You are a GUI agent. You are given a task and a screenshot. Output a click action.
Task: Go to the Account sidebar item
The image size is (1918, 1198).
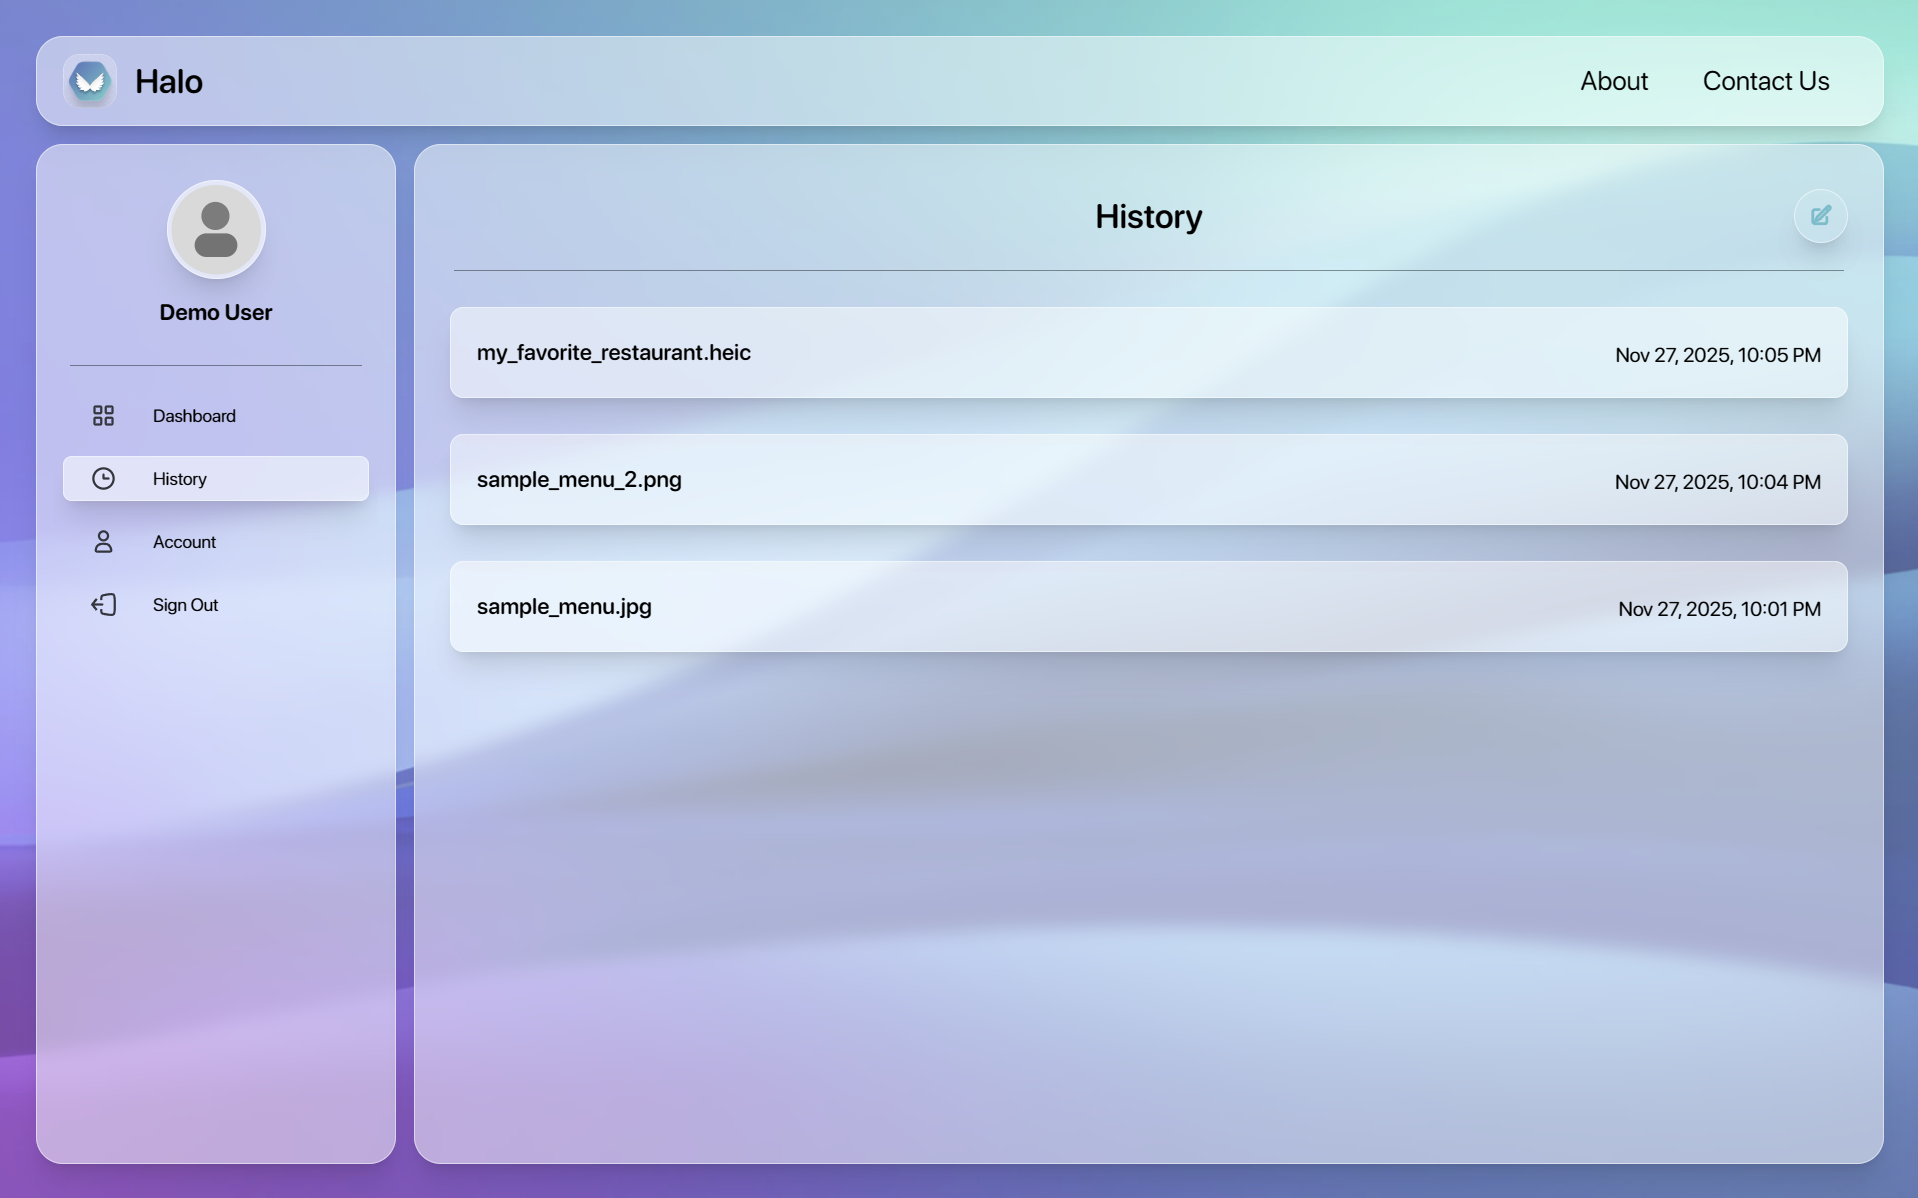coord(216,542)
